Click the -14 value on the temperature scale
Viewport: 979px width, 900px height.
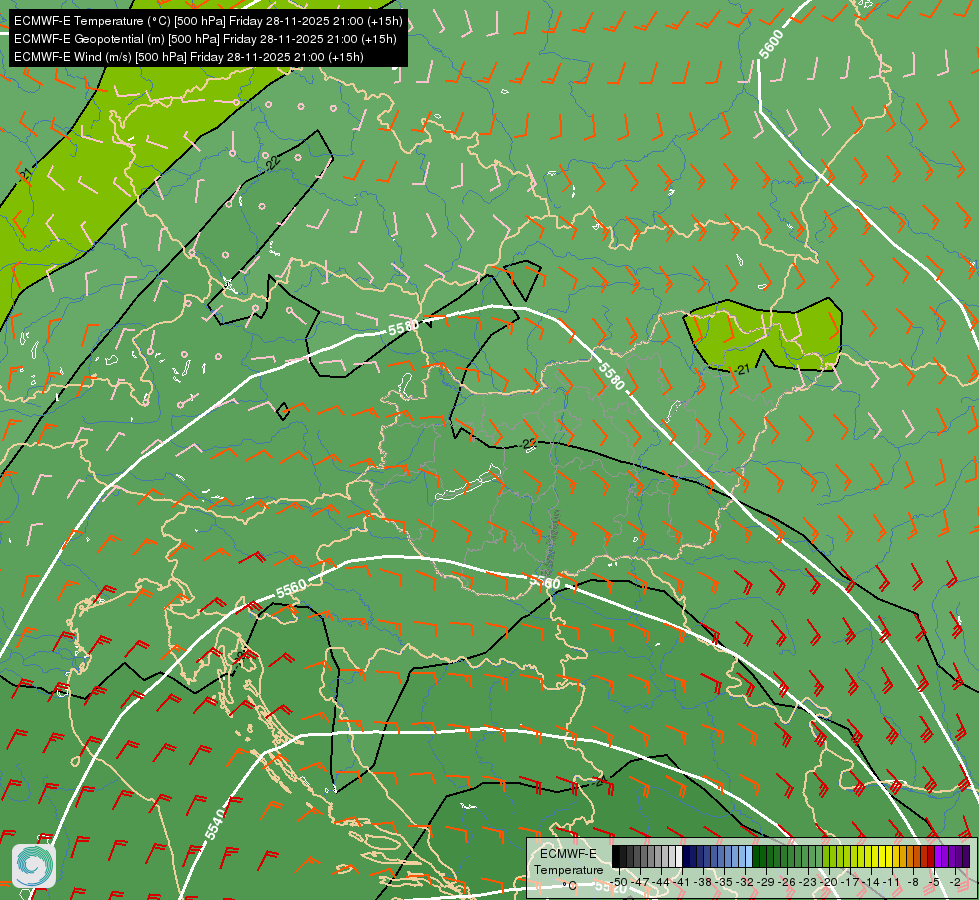pyautogui.click(x=871, y=882)
